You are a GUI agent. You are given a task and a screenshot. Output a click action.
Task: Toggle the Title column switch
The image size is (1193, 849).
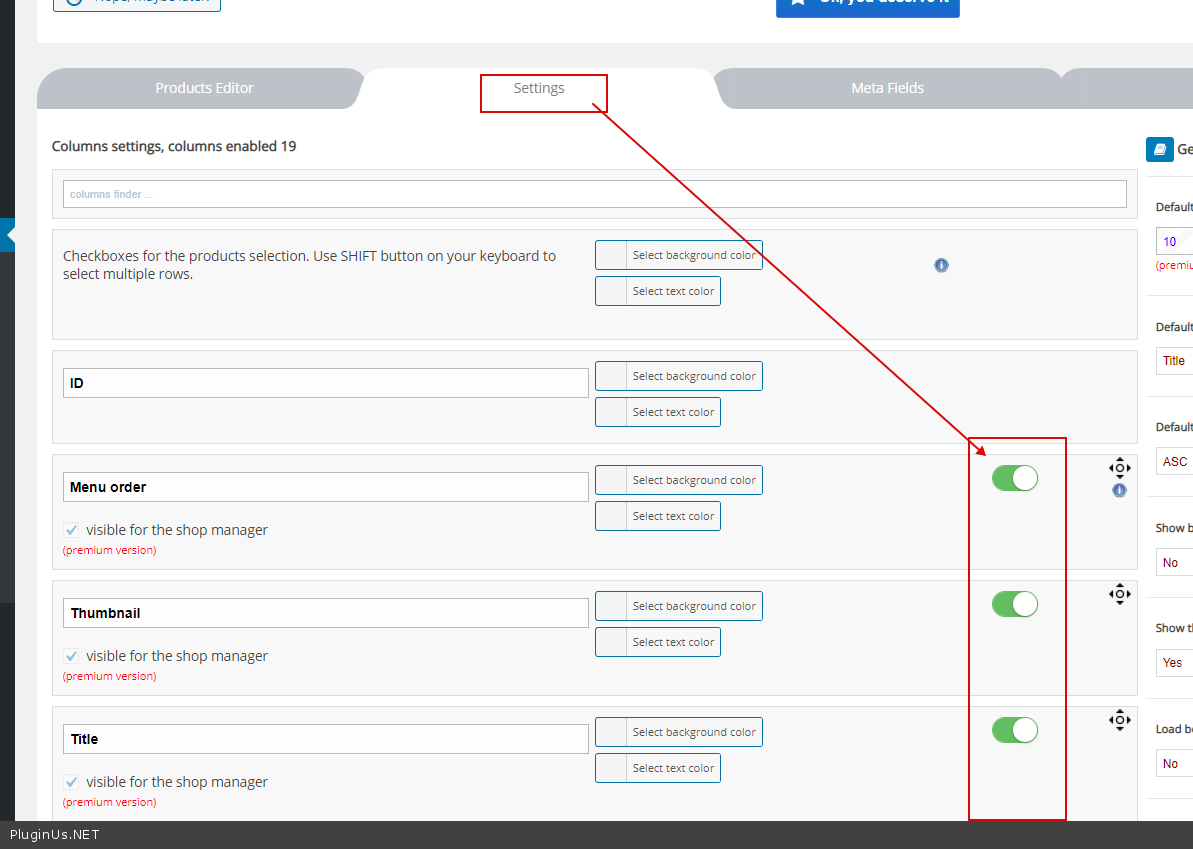(1014, 730)
